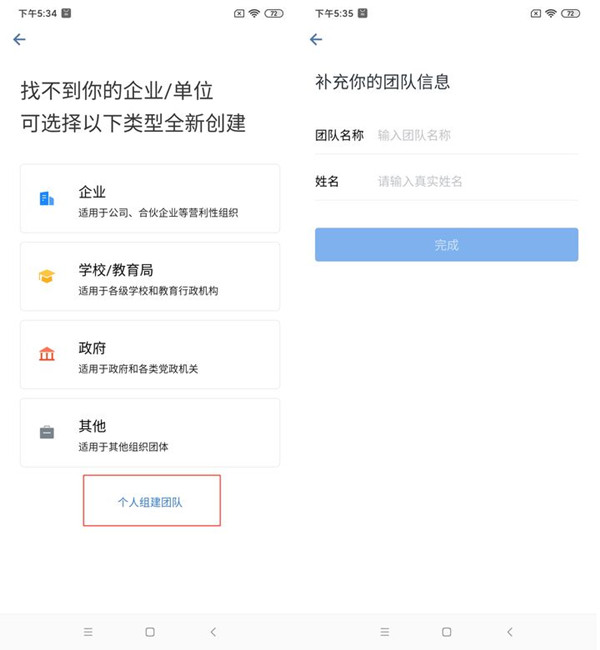Tap the back arrow on the left screen

point(19,40)
